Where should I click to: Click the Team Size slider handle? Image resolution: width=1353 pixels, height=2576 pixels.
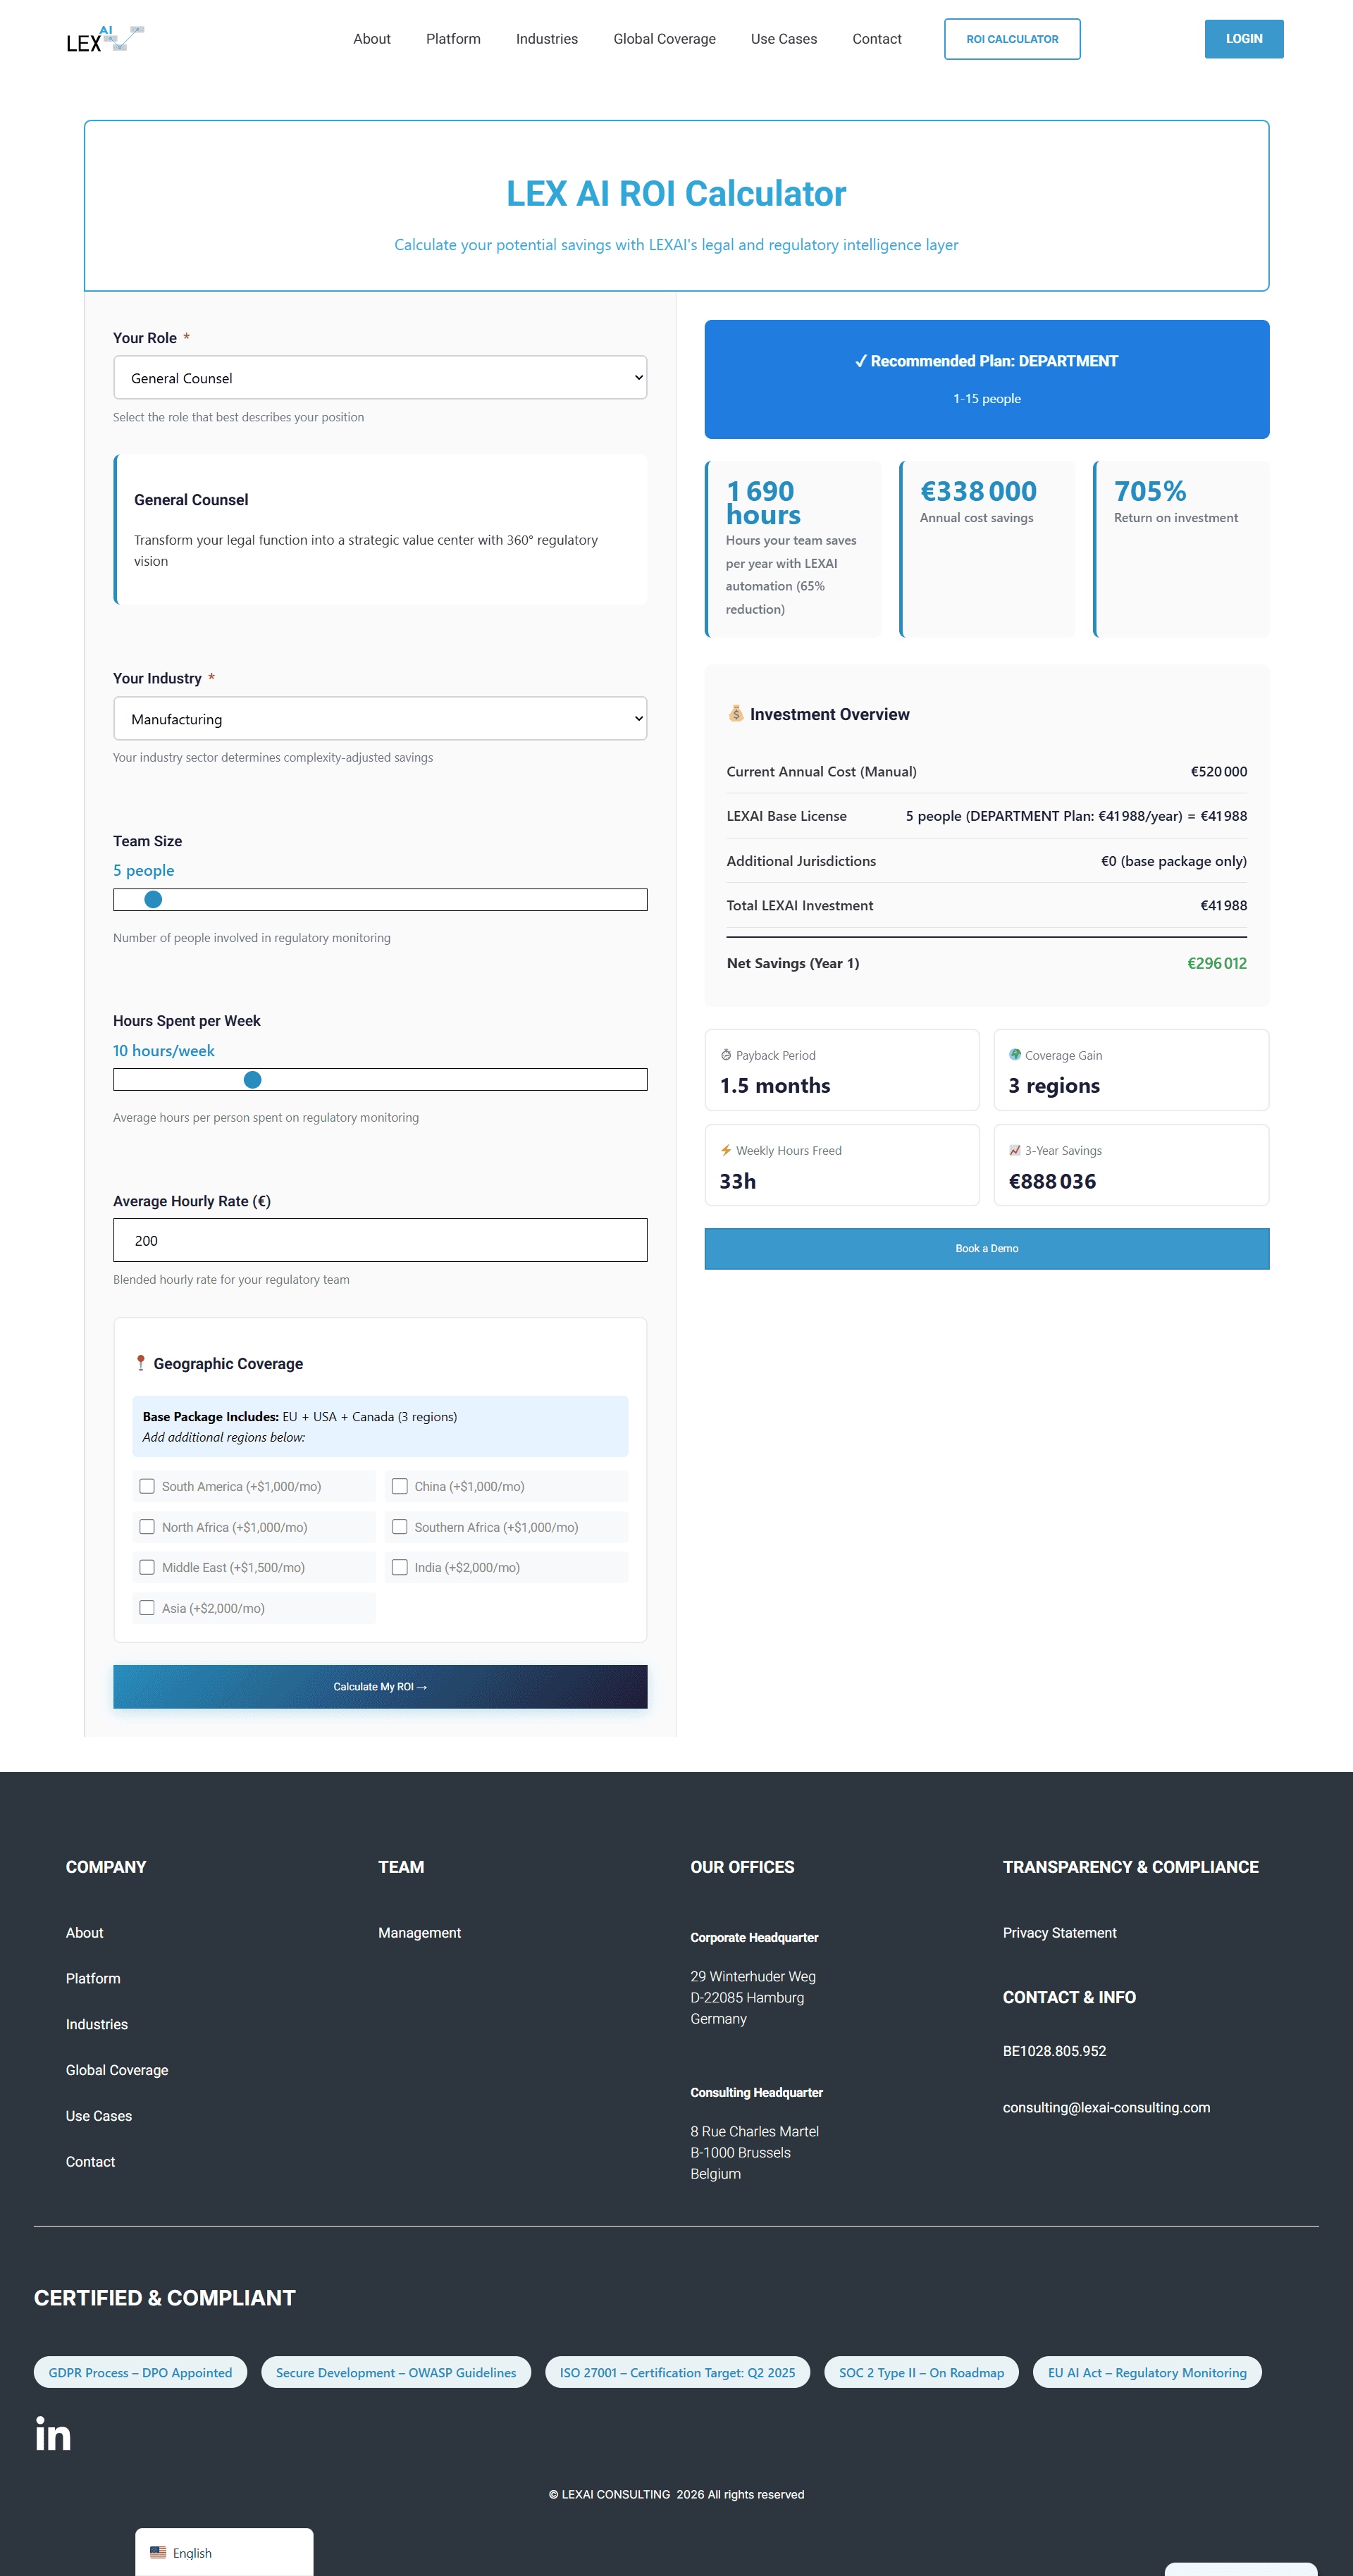tap(153, 900)
